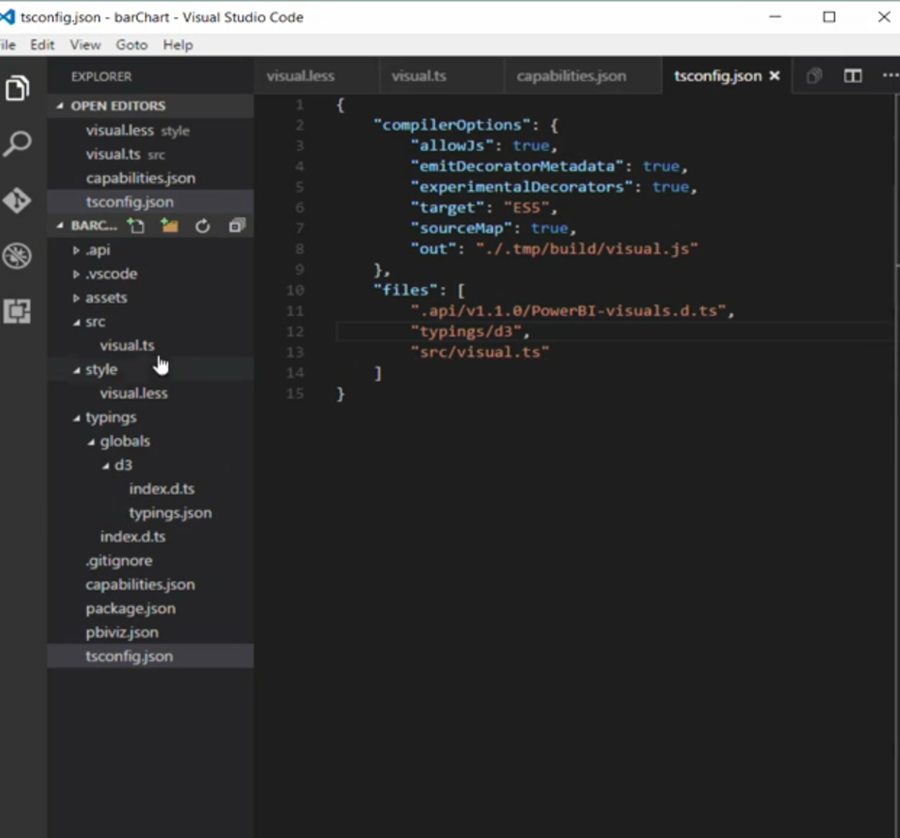Refresh the explorer file tree

coord(202,226)
